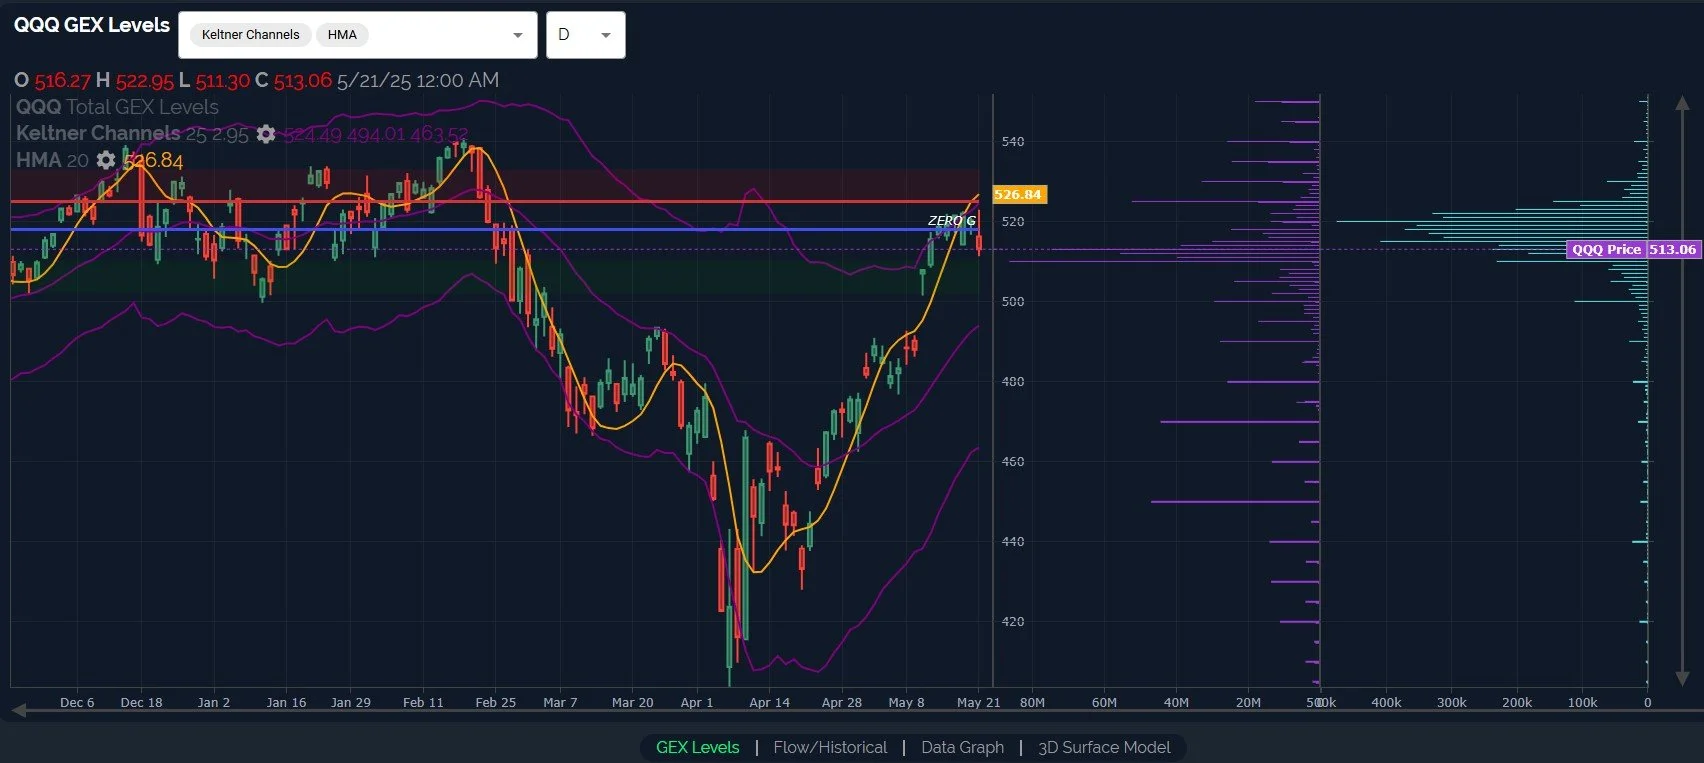Click the Dec 18 date axis label

141,702
